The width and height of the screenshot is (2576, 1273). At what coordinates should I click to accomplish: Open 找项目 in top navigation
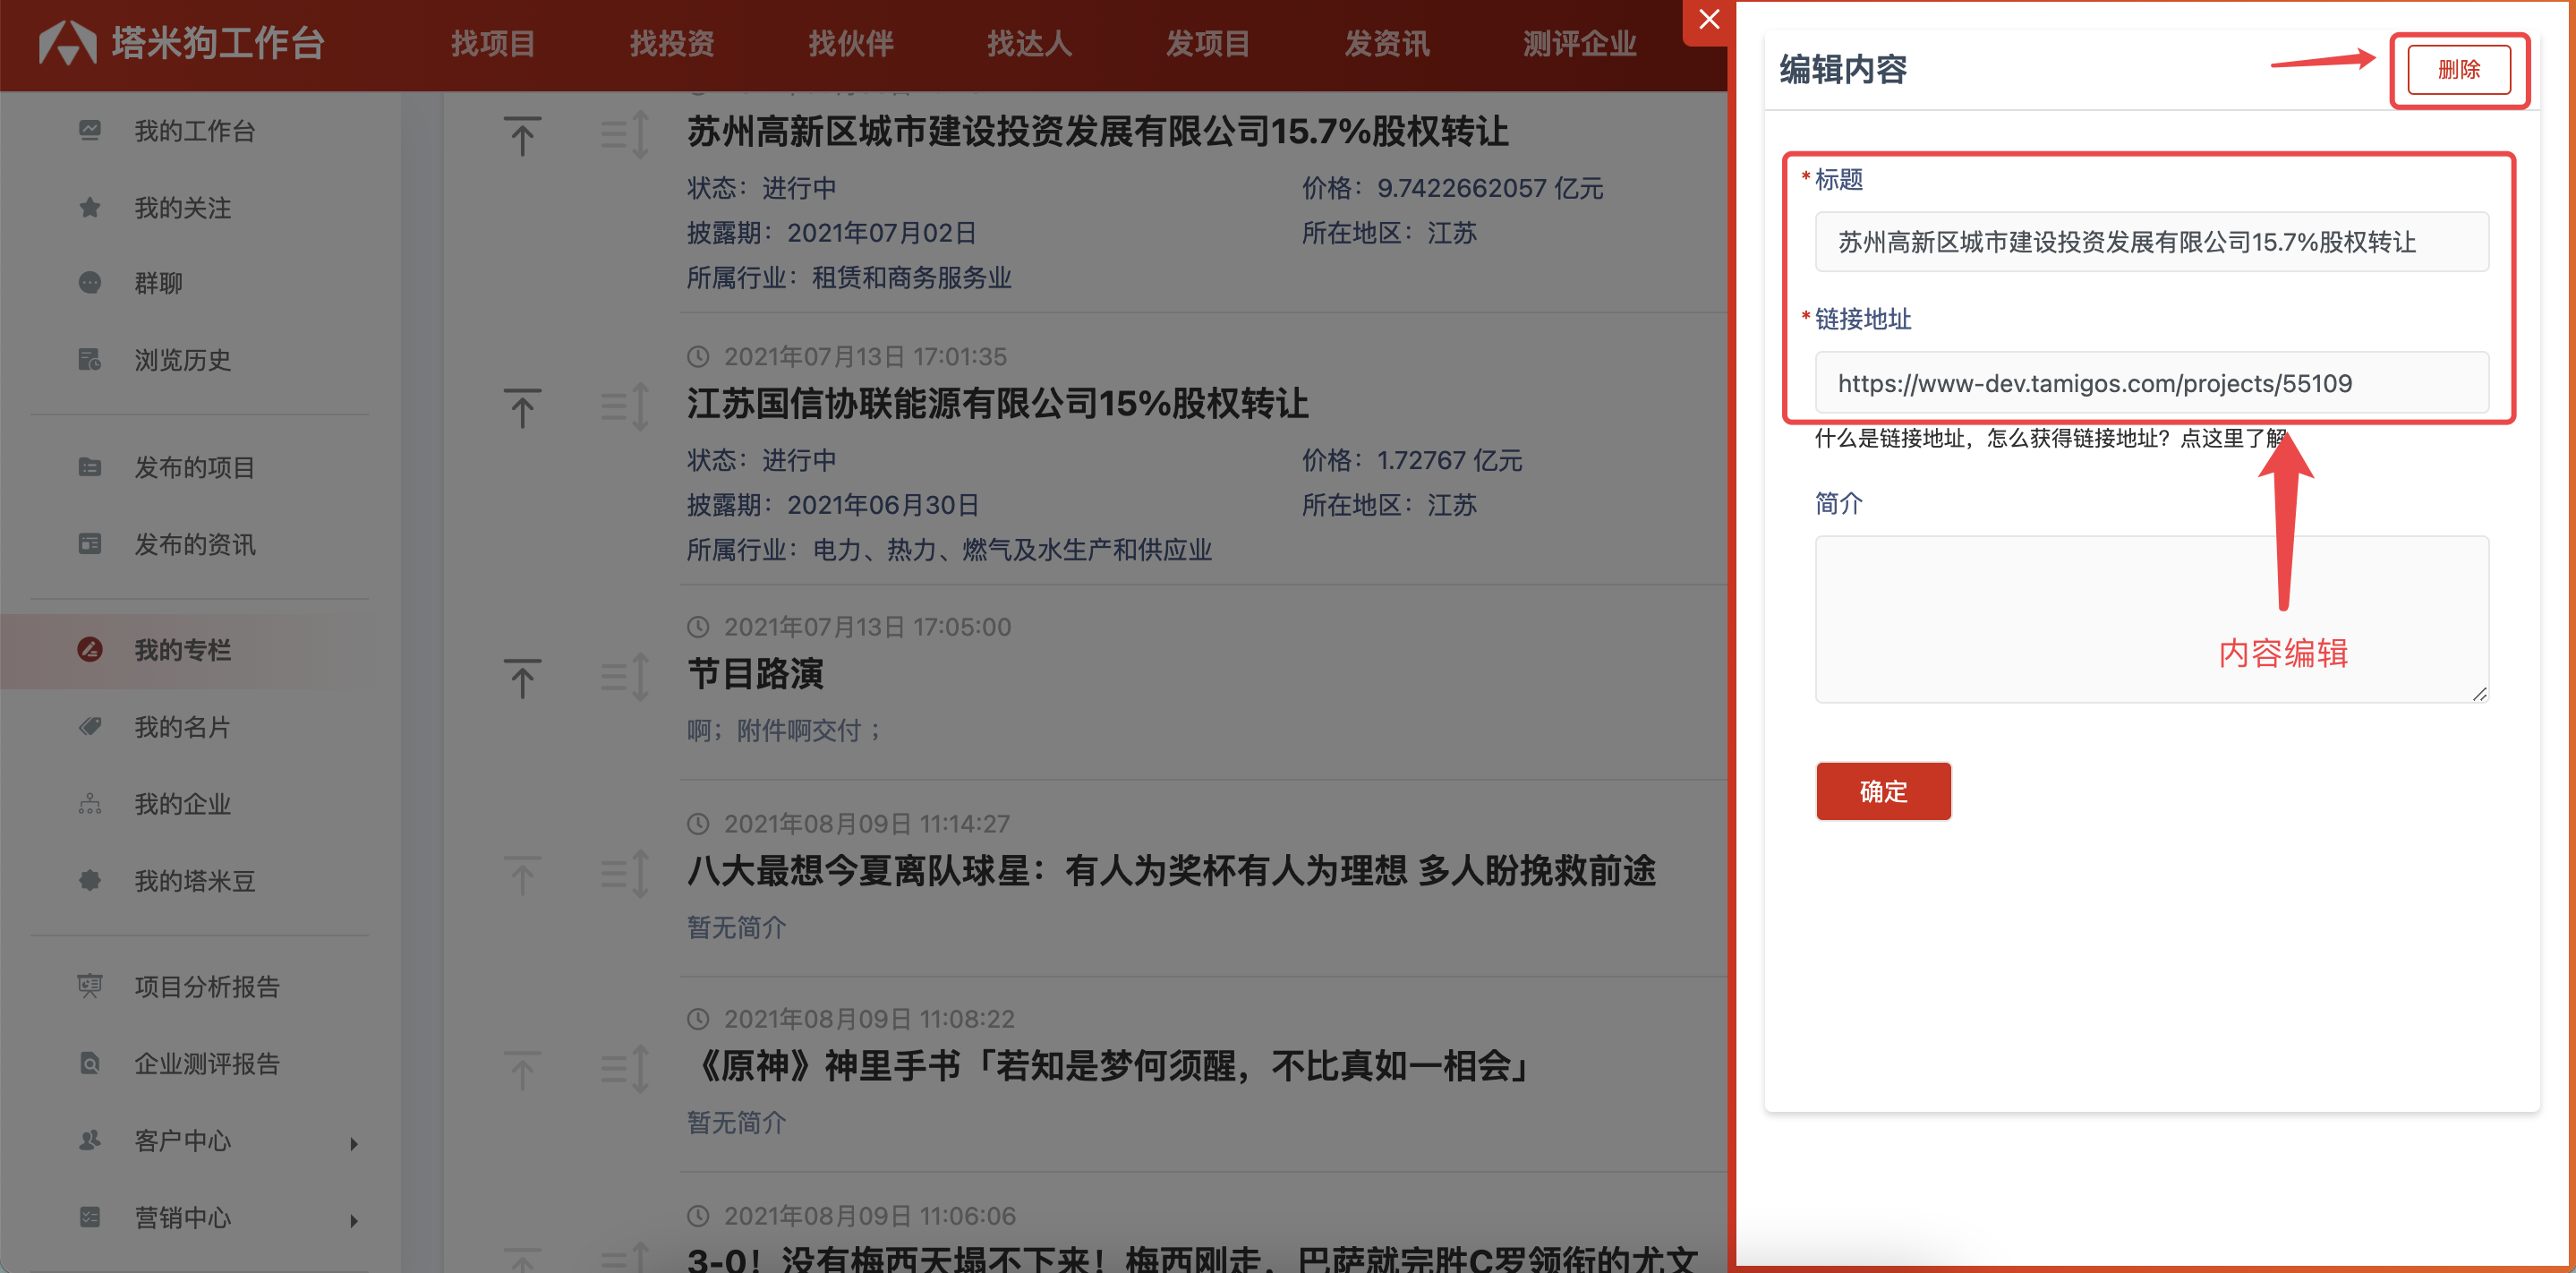[493, 43]
